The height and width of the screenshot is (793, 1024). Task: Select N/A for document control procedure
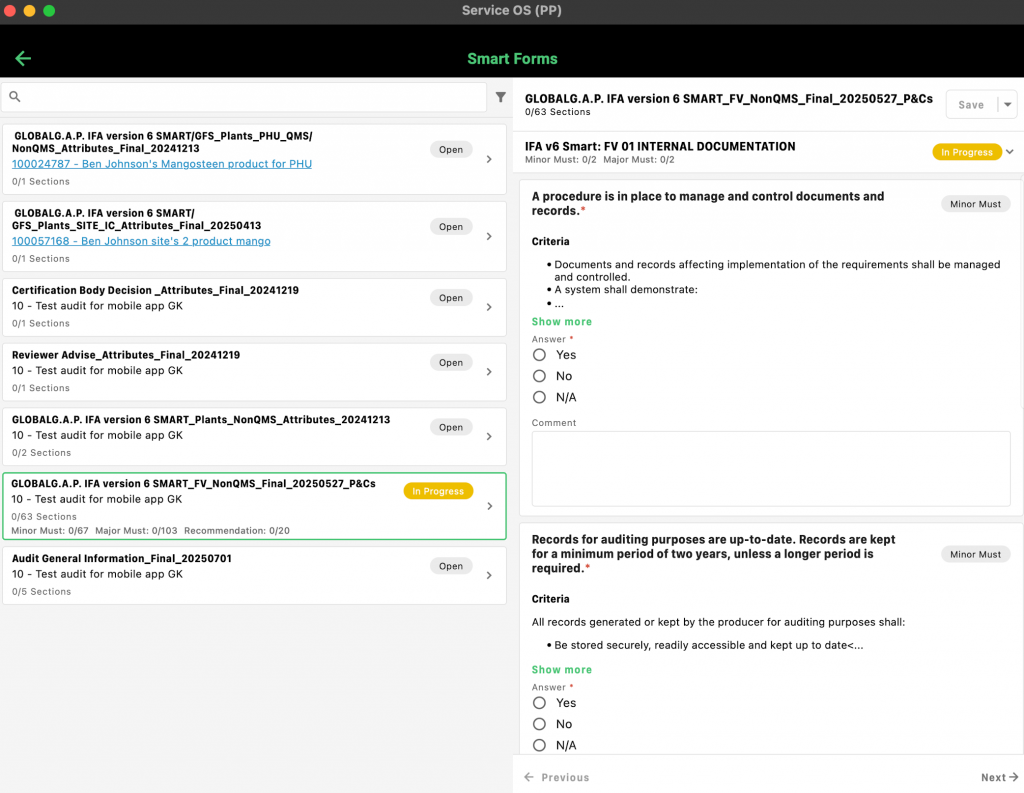point(540,397)
